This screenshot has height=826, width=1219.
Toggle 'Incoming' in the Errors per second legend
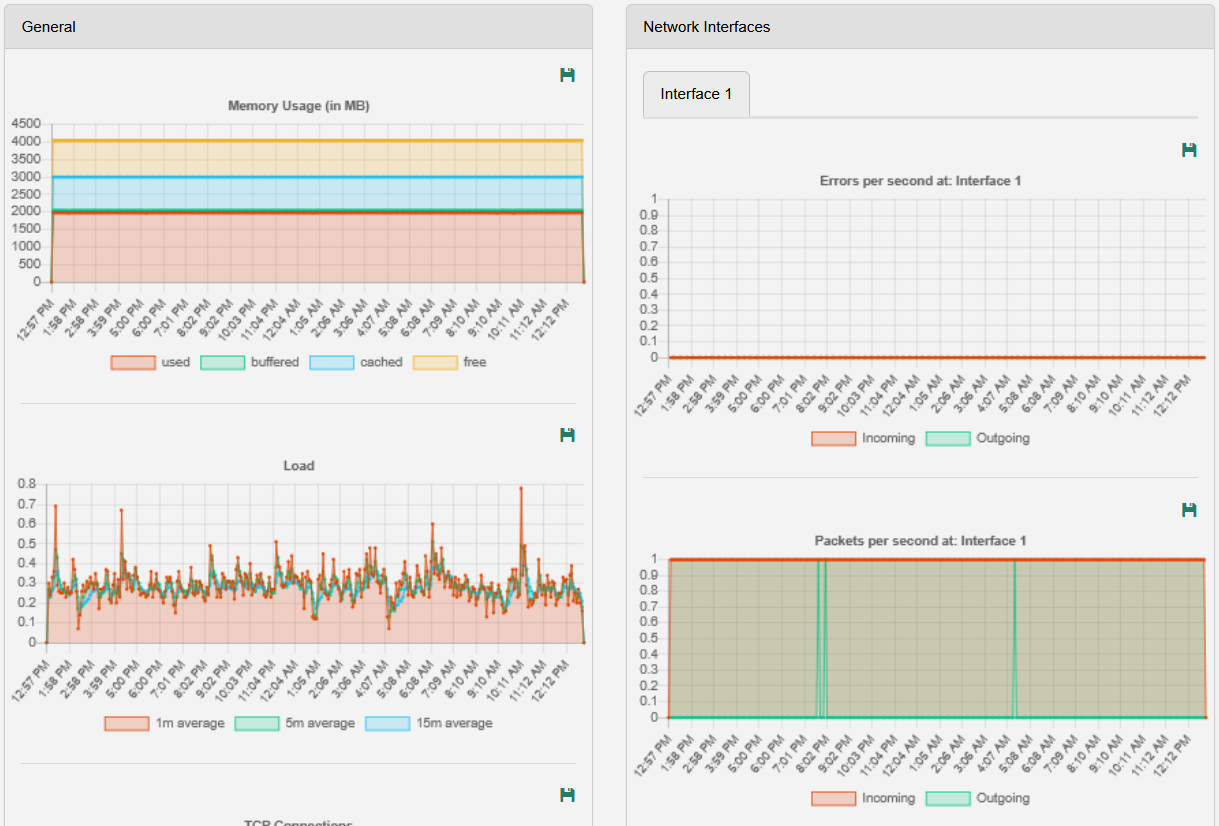click(834, 438)
